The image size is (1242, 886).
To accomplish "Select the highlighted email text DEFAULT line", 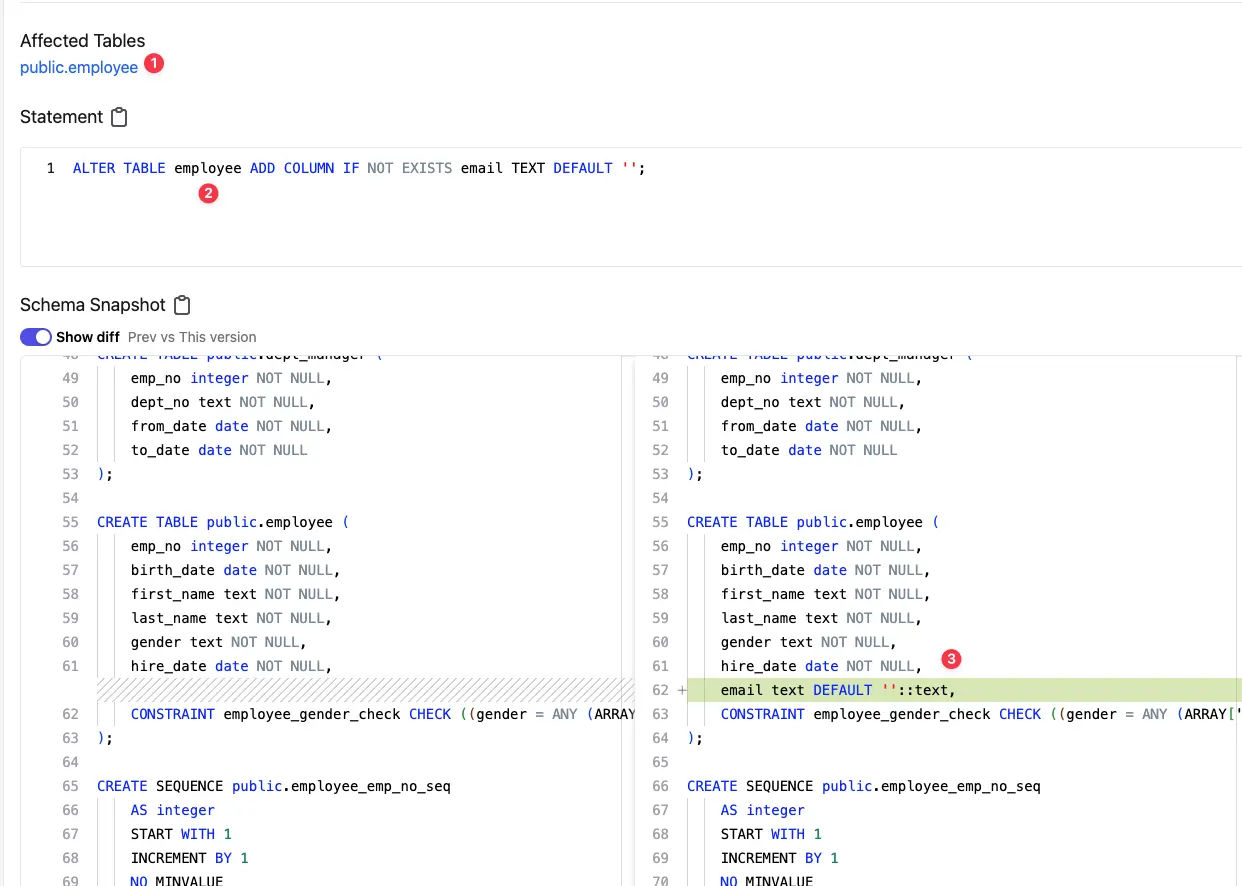I will tap(838, 690).
